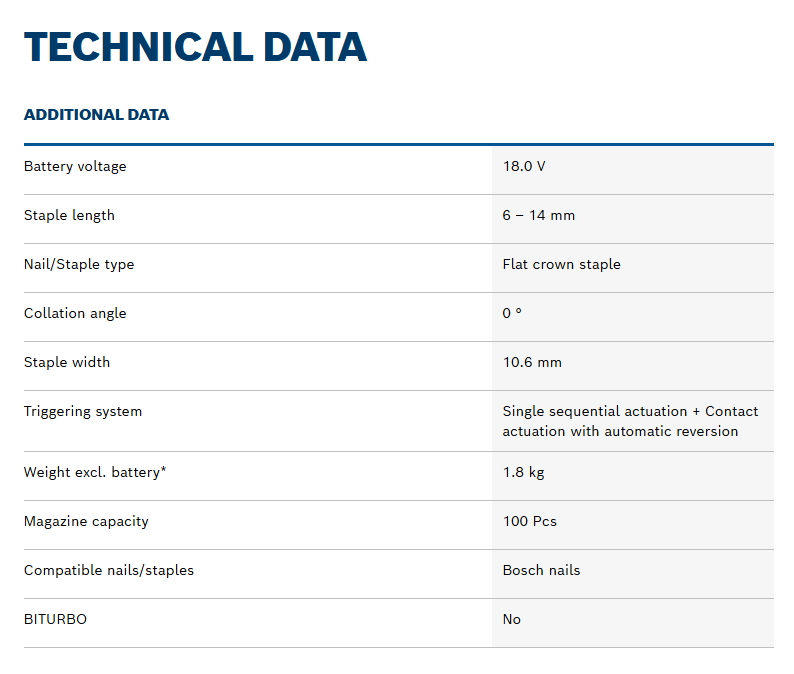The width and height of the screenshot is (794, 674).
Task: Click the Triggering system label
Action: (x=83, y=411)
